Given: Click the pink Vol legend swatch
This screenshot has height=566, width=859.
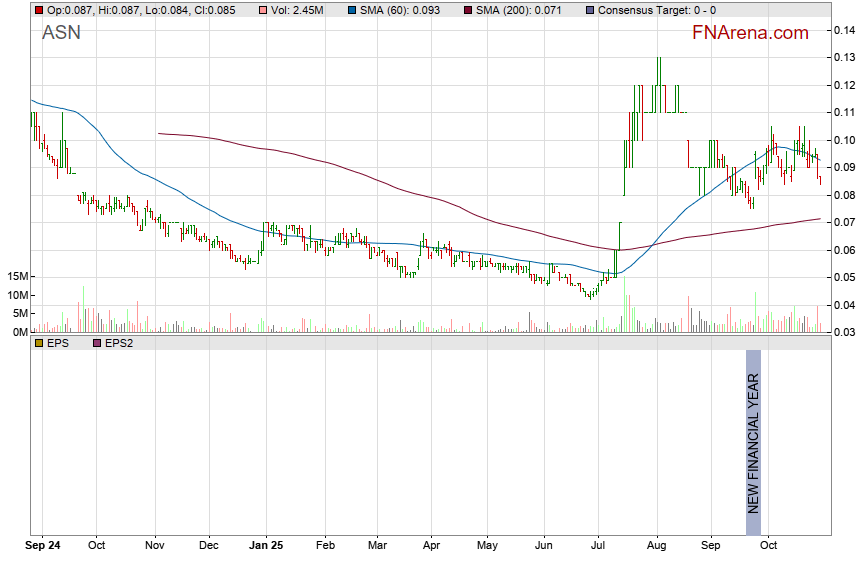Looking at the screenshot, I should coord(263,10).
